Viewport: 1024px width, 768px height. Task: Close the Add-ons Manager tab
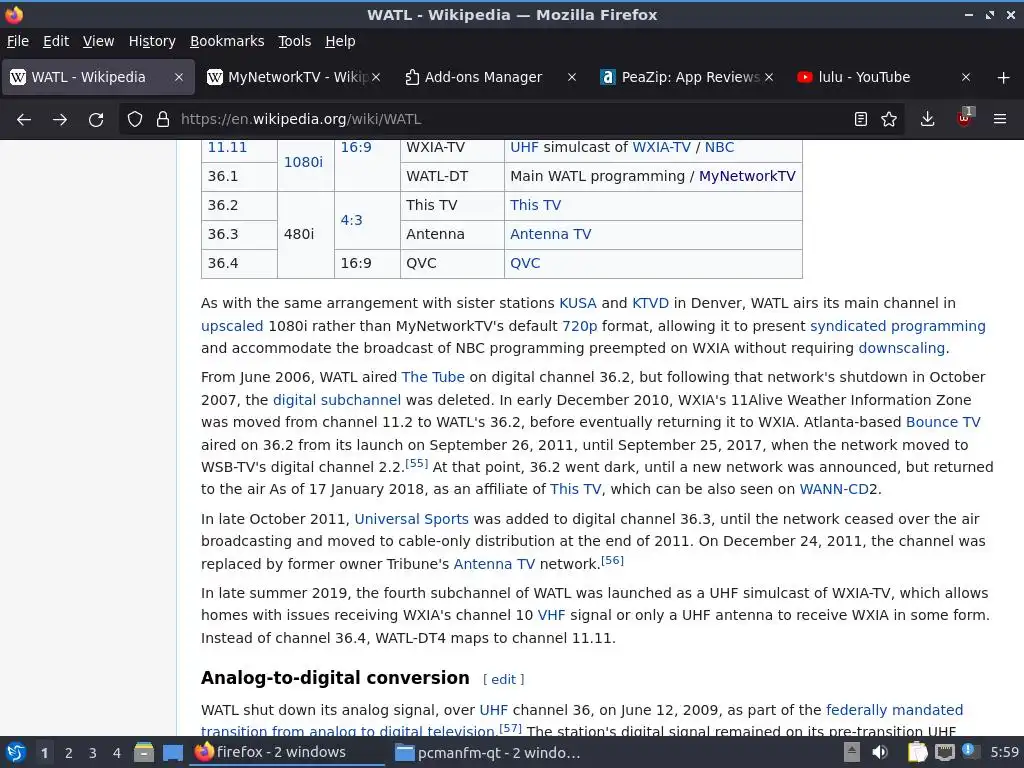click(571, 77)
